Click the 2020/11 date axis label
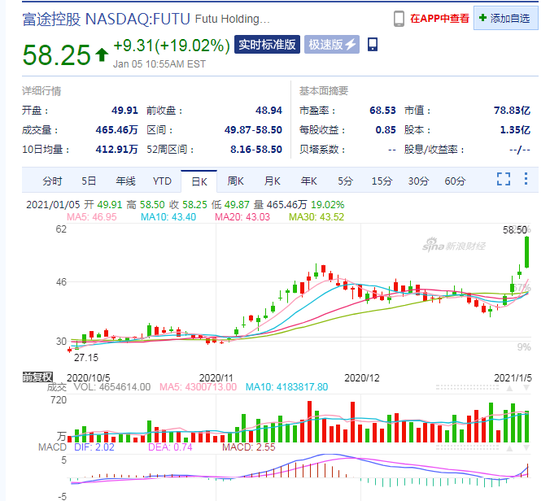 click(x=216, y=378)
